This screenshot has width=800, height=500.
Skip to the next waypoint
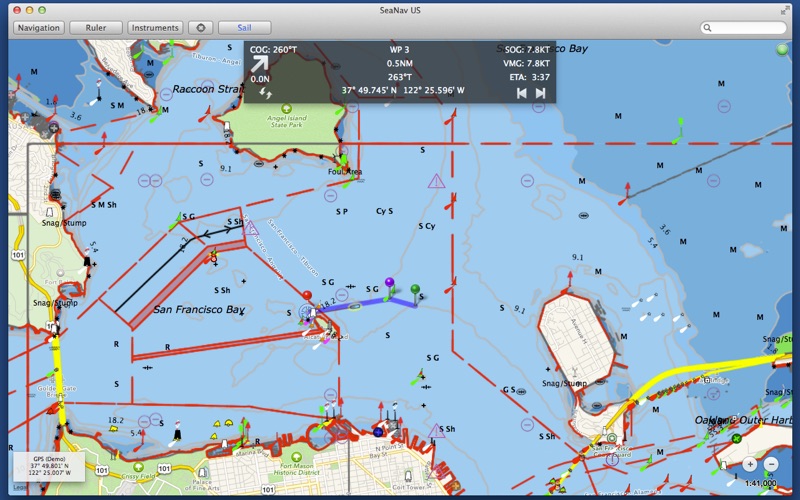click(541, 93)
